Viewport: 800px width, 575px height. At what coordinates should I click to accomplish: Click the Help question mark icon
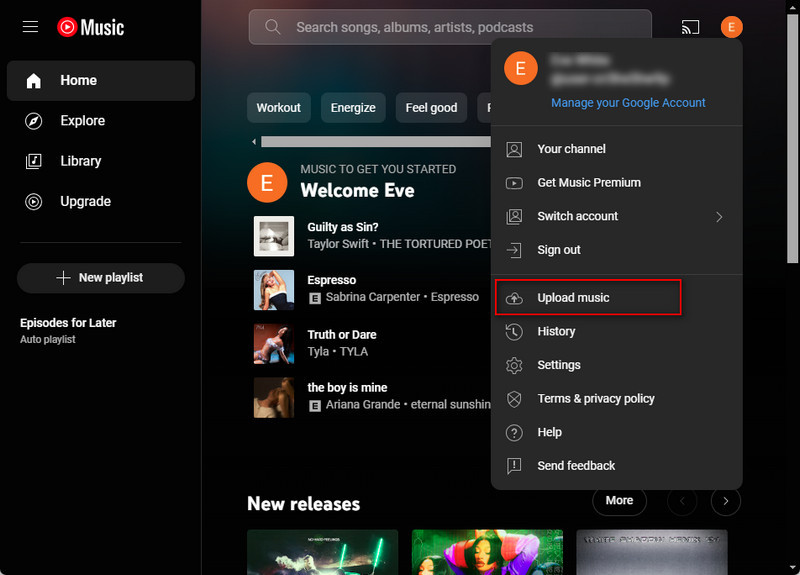point(514,433)
